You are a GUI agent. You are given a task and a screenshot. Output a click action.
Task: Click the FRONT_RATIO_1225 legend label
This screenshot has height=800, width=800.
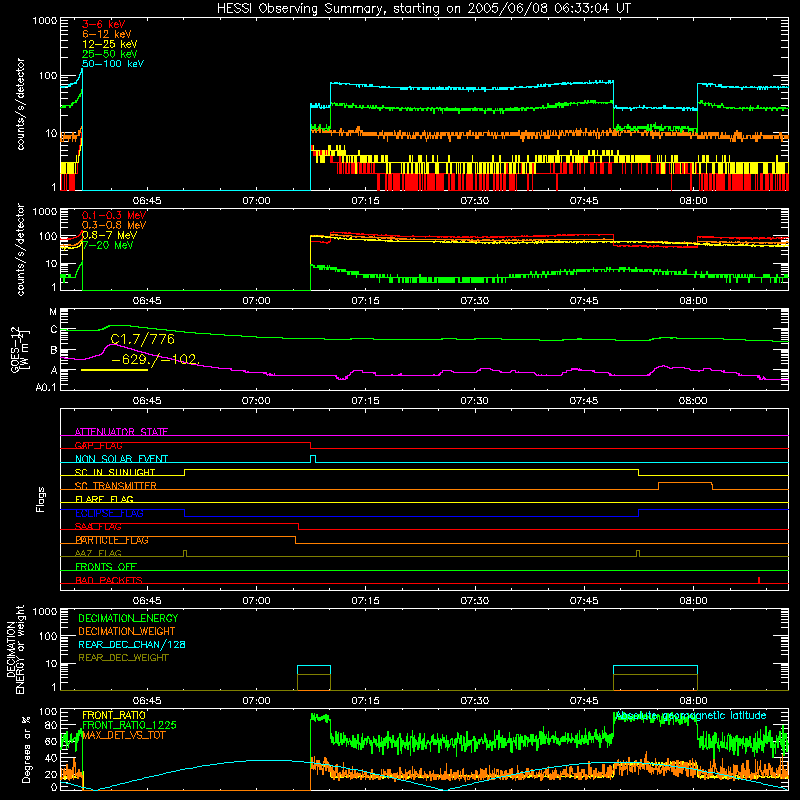(129, 725)
